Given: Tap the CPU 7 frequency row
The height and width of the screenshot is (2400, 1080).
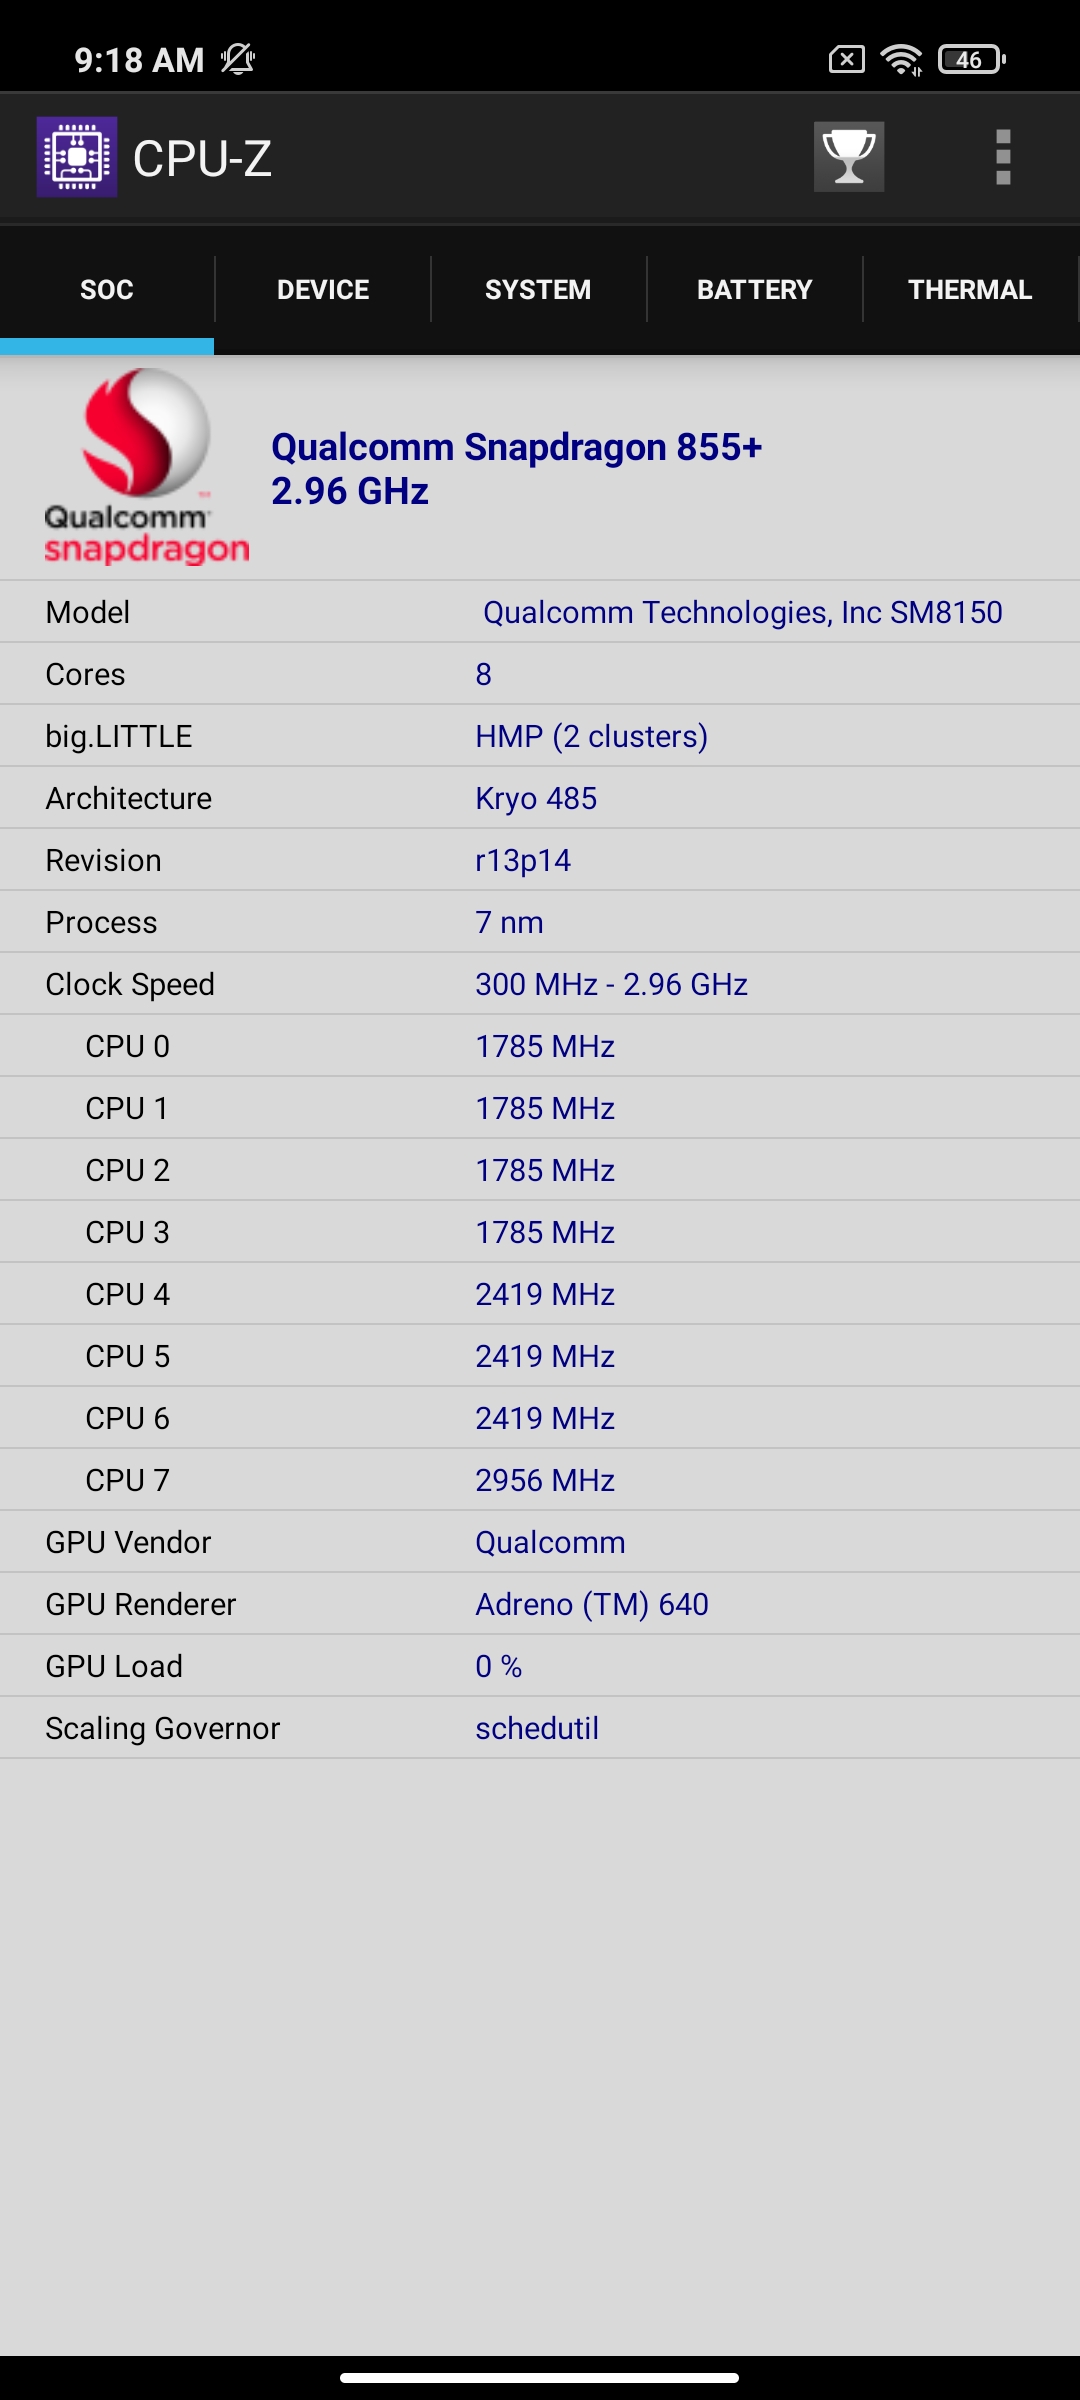Looking at the screenshot, I should [x=540, y=1480].
